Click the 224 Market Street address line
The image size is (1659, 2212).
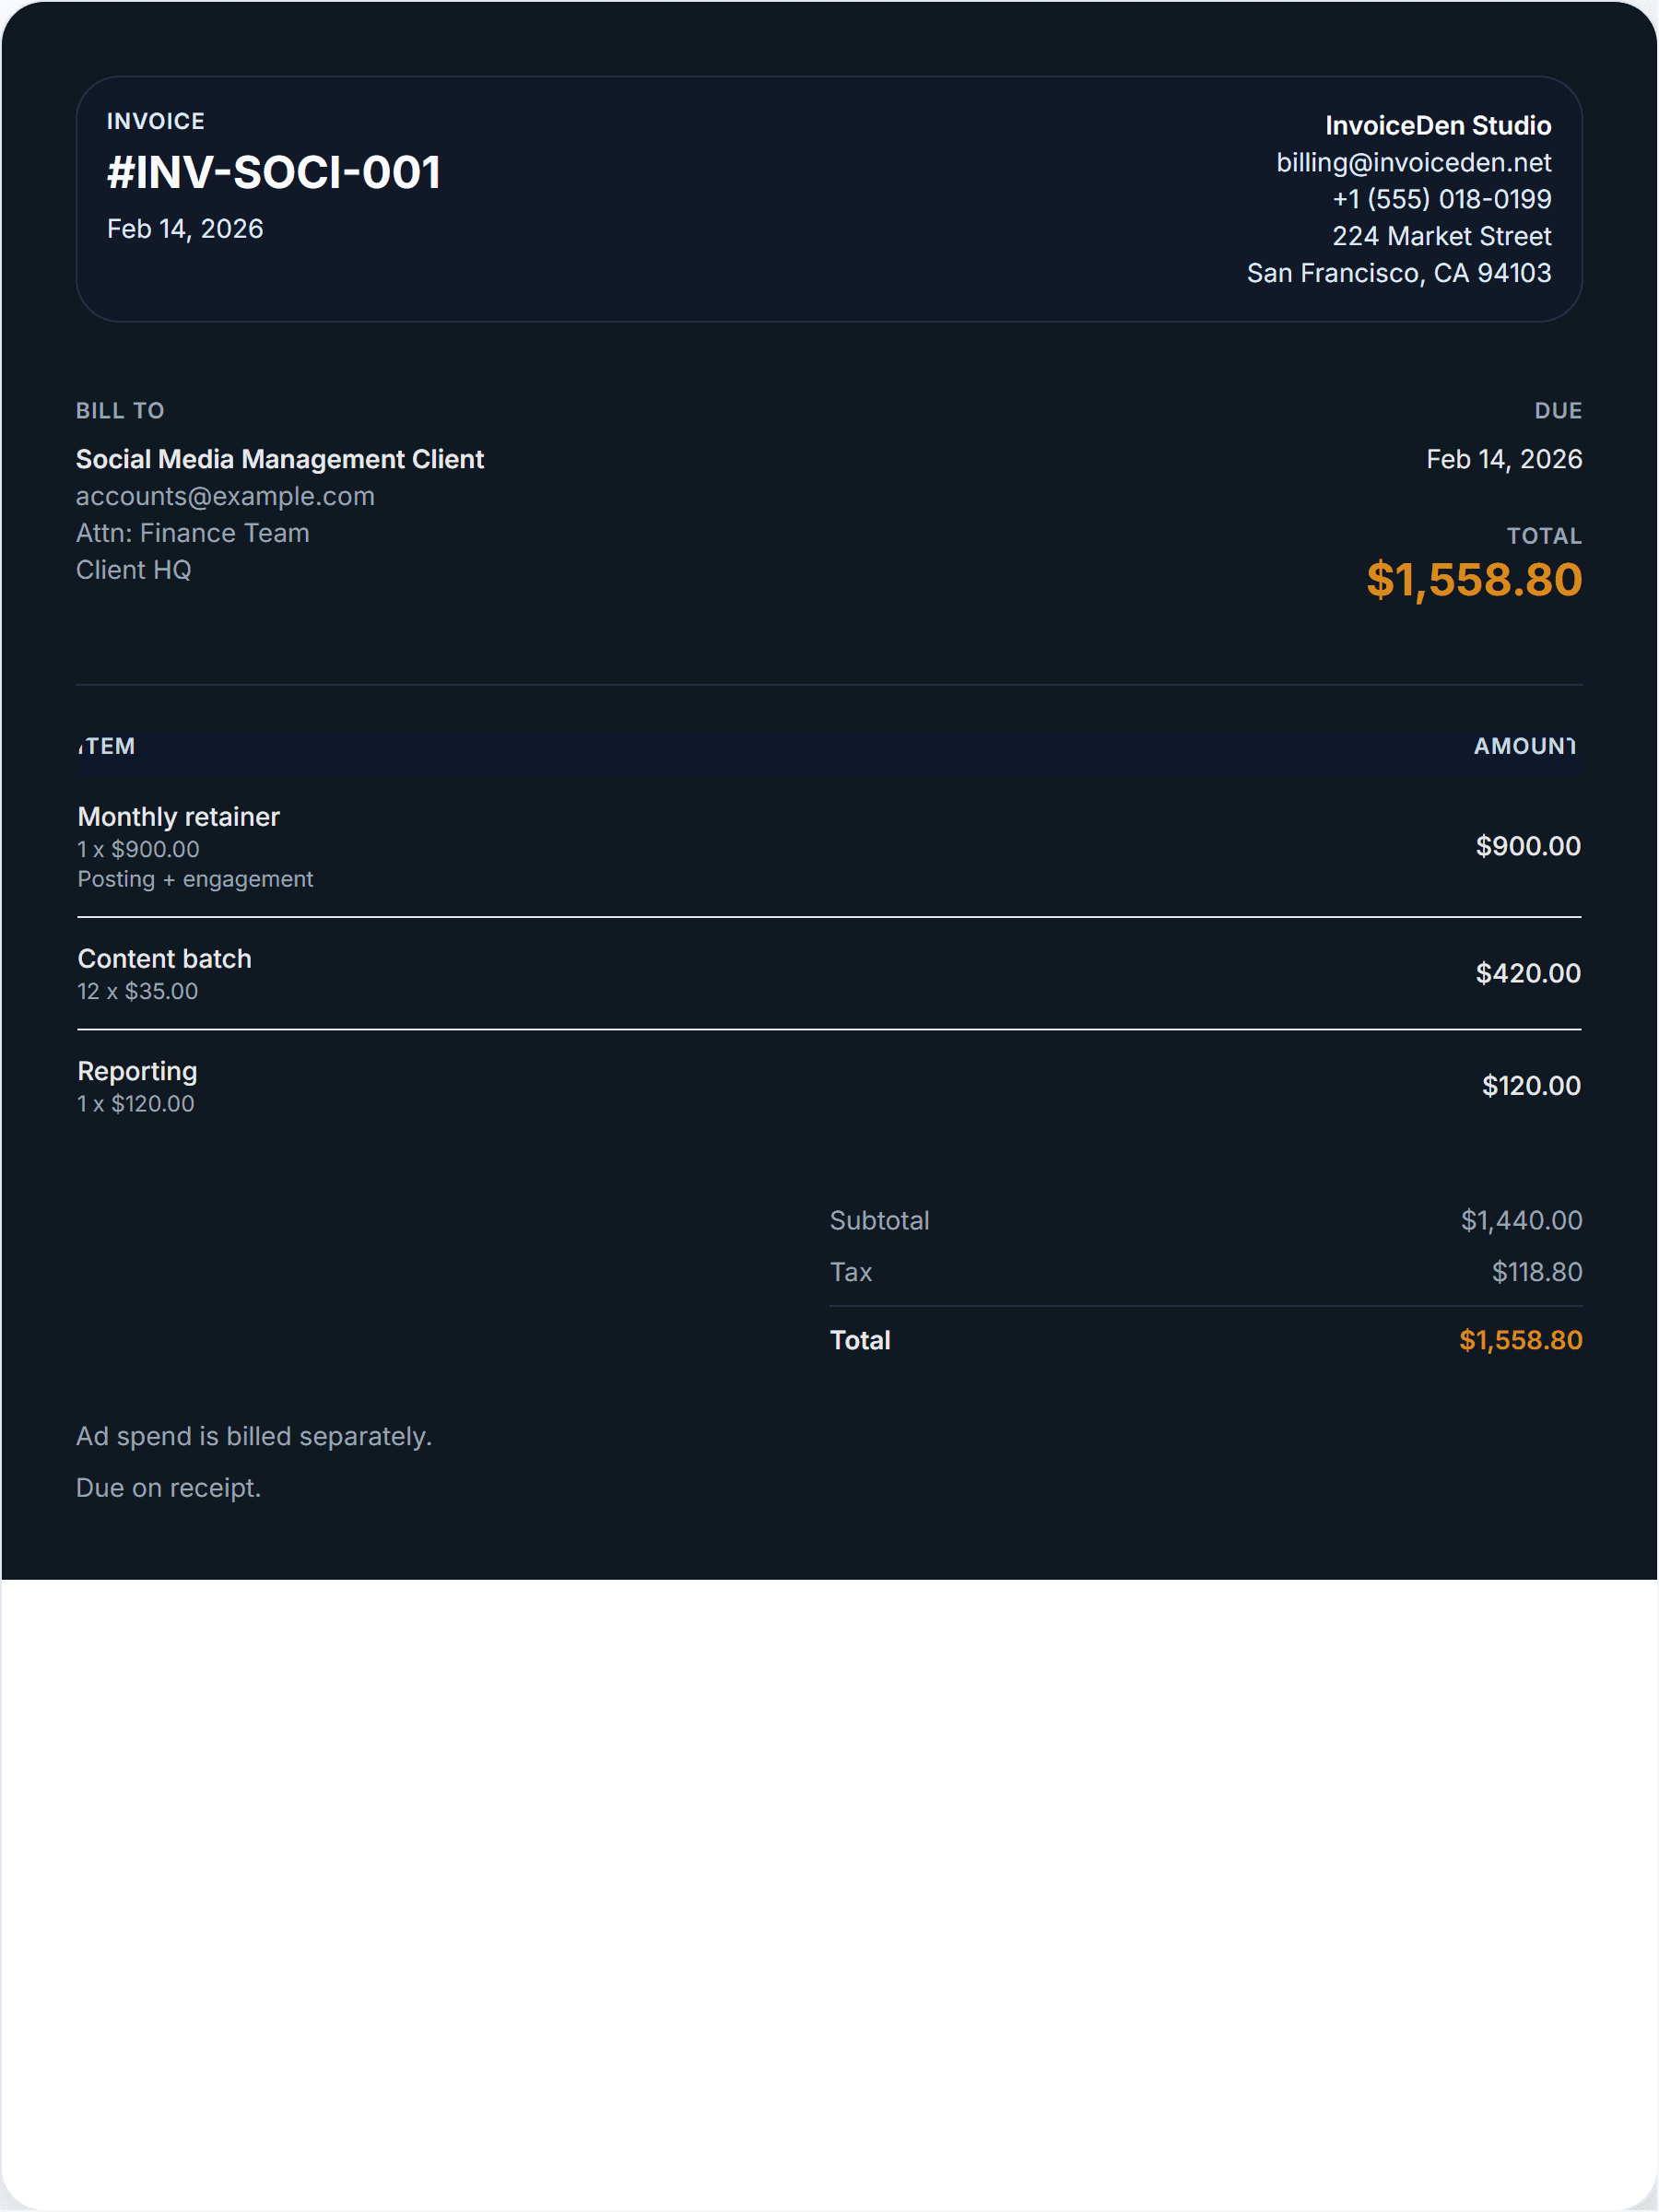1441,236
